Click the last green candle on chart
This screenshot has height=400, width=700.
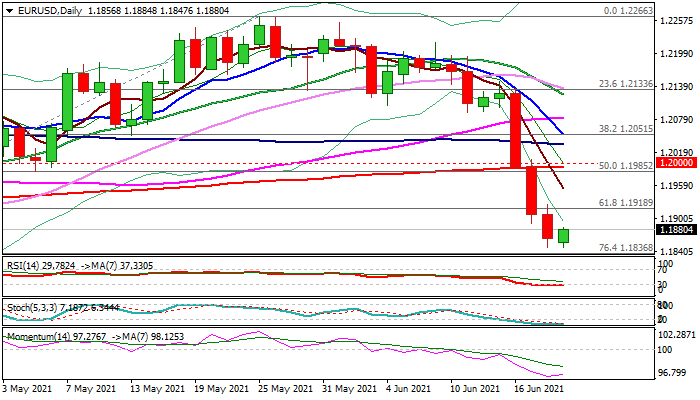pyautogui.click(x=564, y=236)
